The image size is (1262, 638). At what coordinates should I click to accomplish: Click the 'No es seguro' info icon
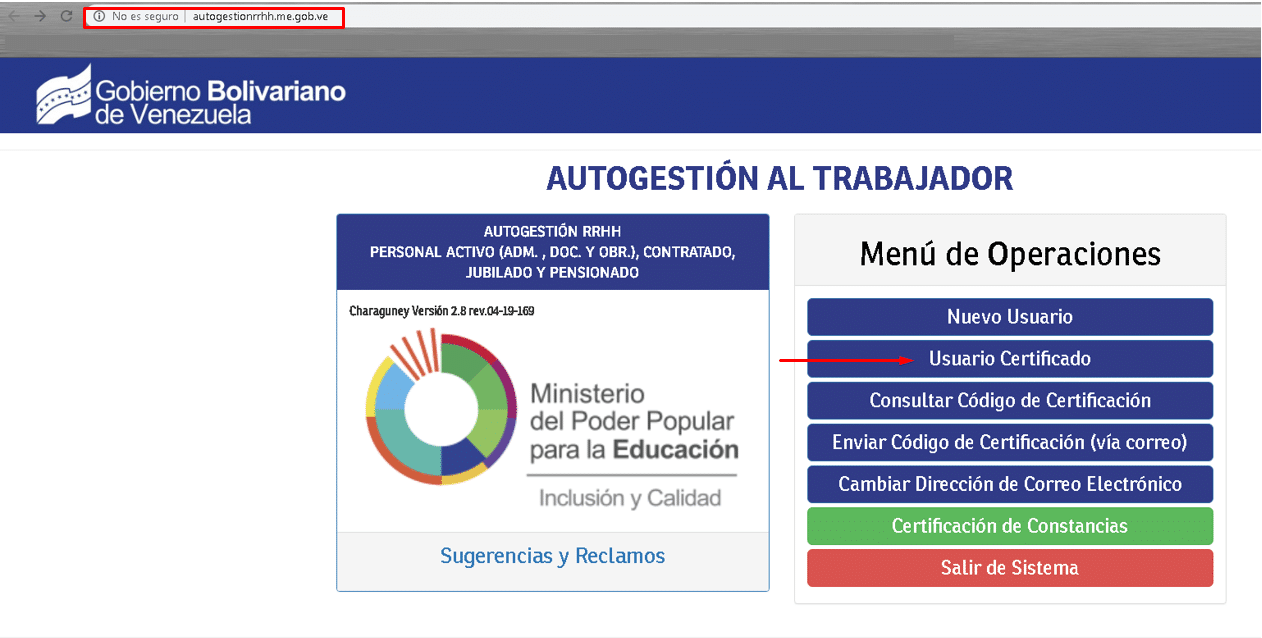click(99, 17)
